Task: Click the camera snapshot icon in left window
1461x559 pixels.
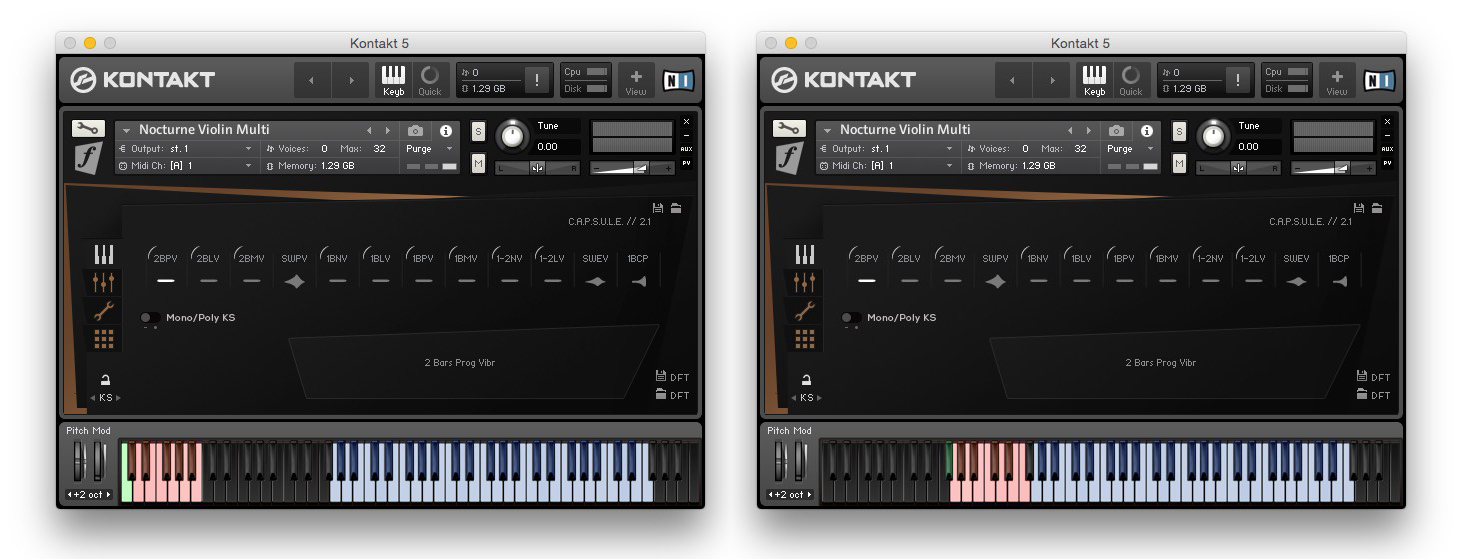Action: (x=415, y=130)
